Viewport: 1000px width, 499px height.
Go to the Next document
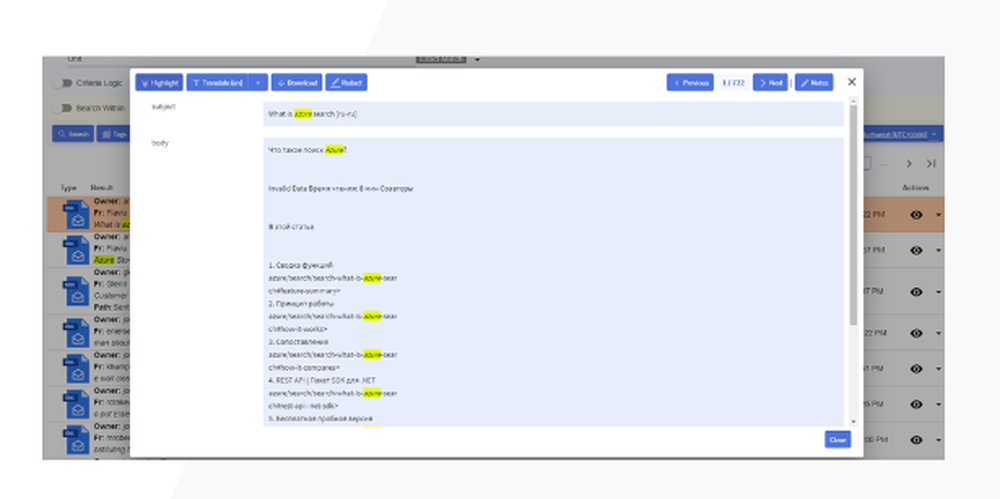pos(770,82)
